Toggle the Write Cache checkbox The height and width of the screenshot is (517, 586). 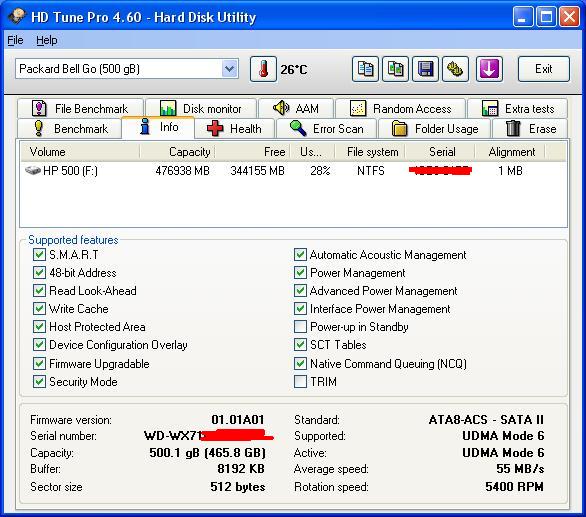click(39, 308)
